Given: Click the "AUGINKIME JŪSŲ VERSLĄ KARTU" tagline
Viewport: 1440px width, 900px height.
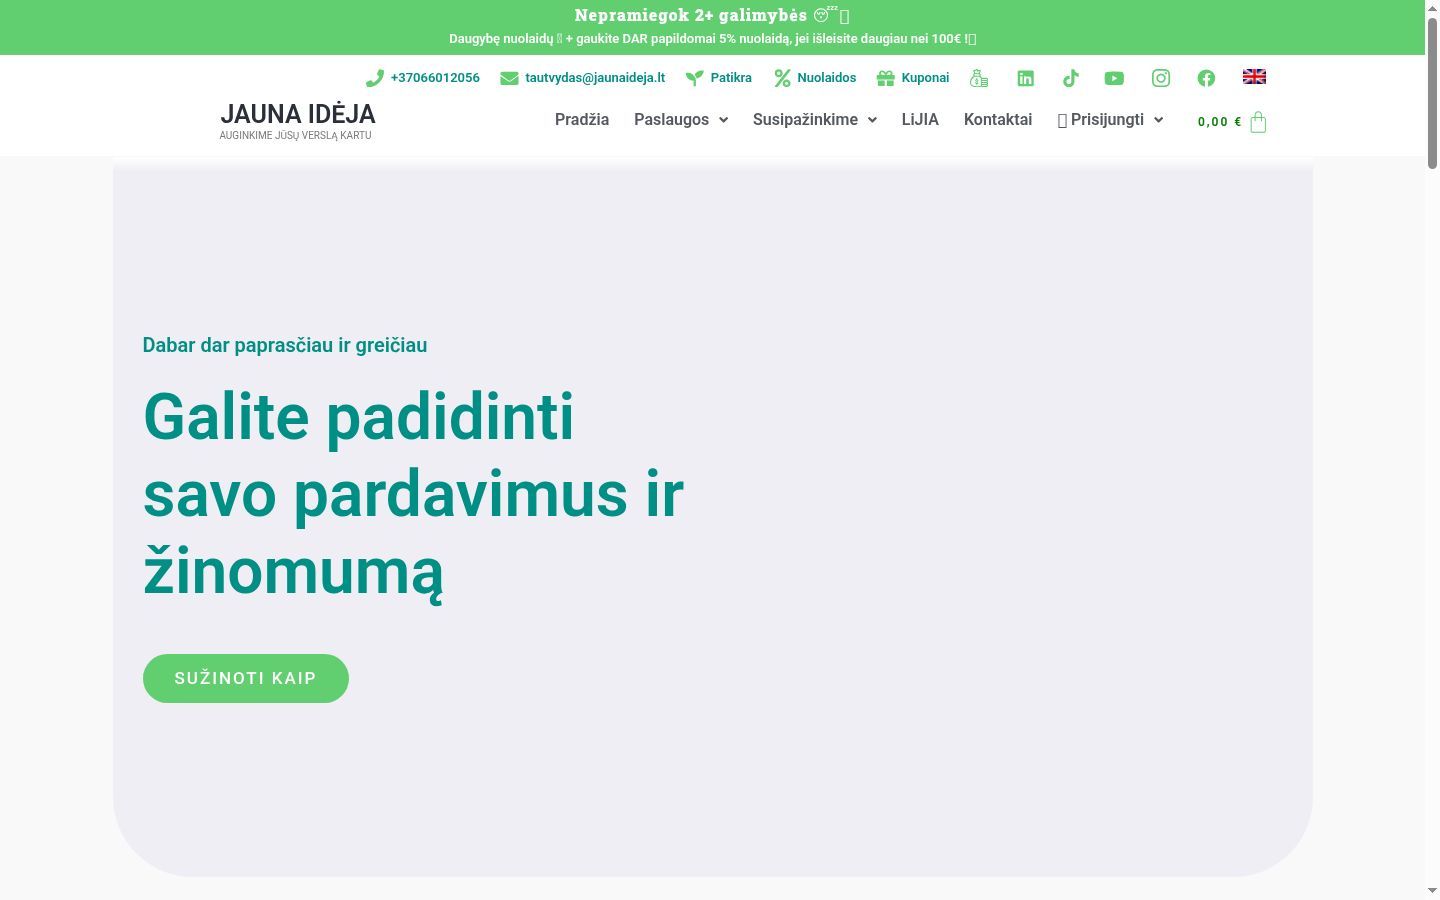Looking at the screenshot, I should 296,136.
